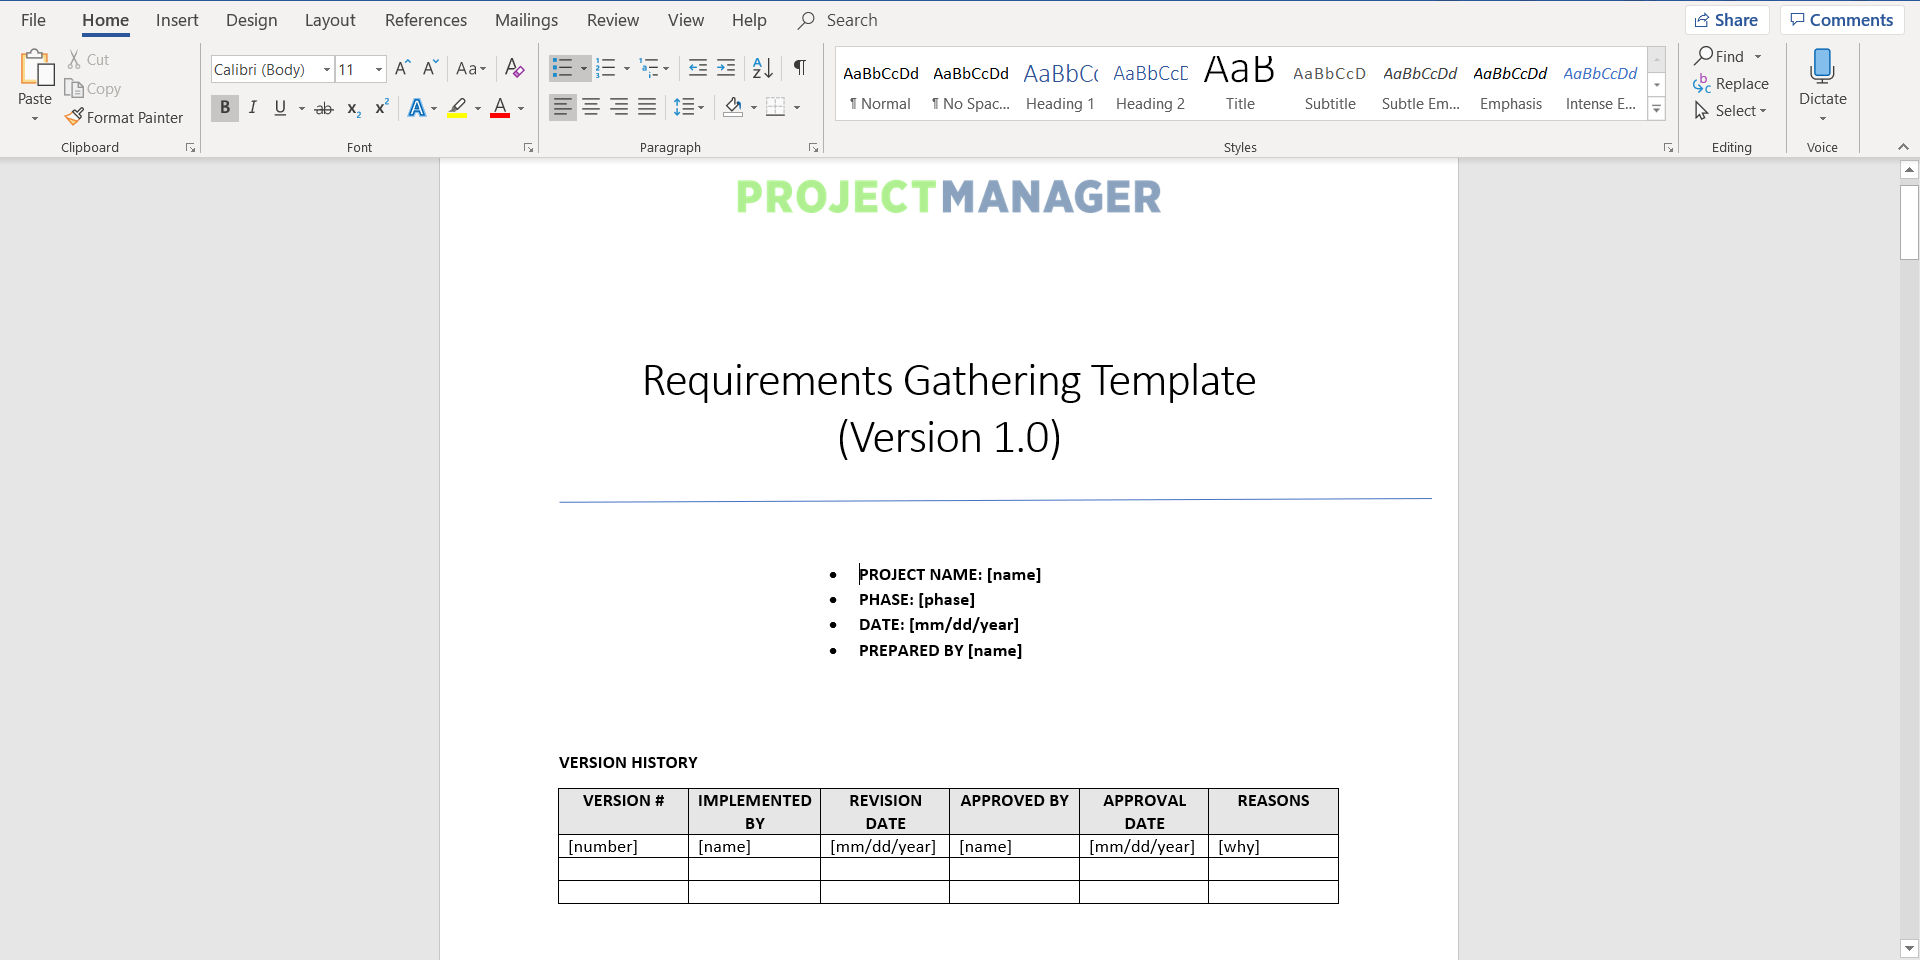Sort text alphabetically with A-Z icon
Image resolution: width=1920 pixels, height=960 pixels.
pos(763,68)
